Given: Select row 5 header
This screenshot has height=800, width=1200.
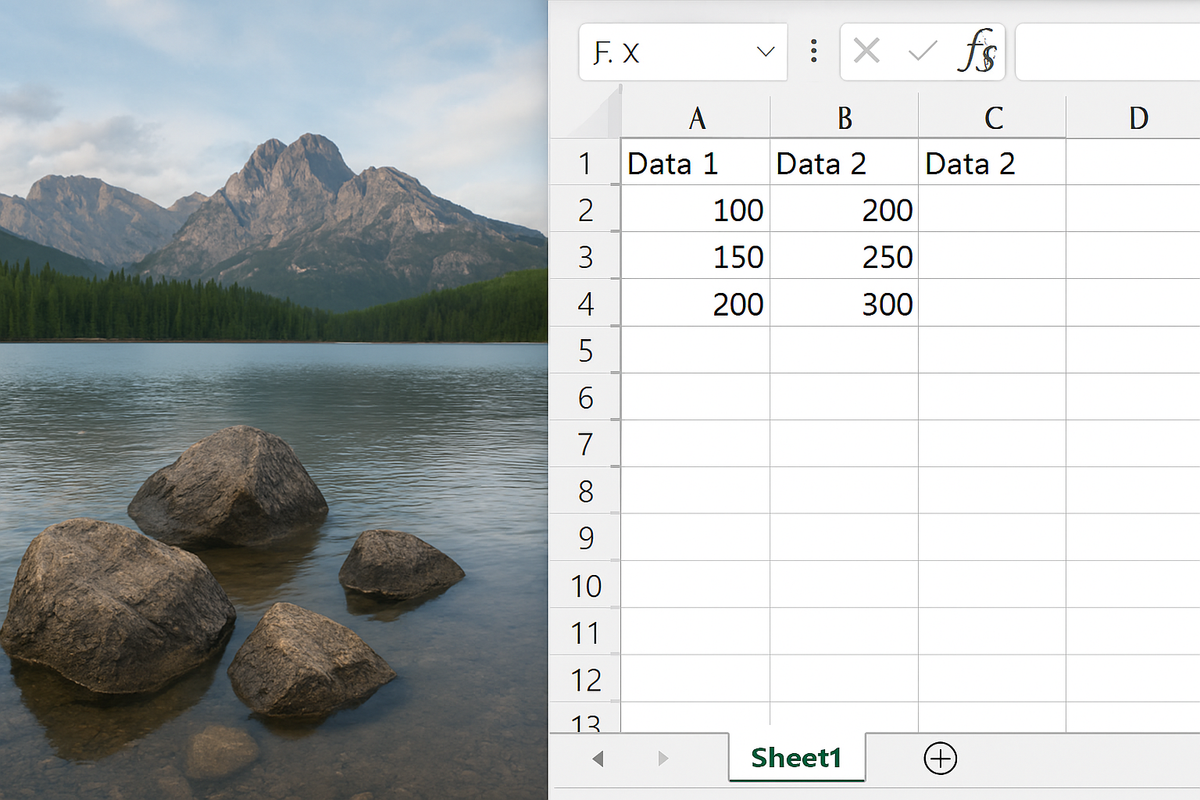Looking at the screenshot, I should click(585, 351).
